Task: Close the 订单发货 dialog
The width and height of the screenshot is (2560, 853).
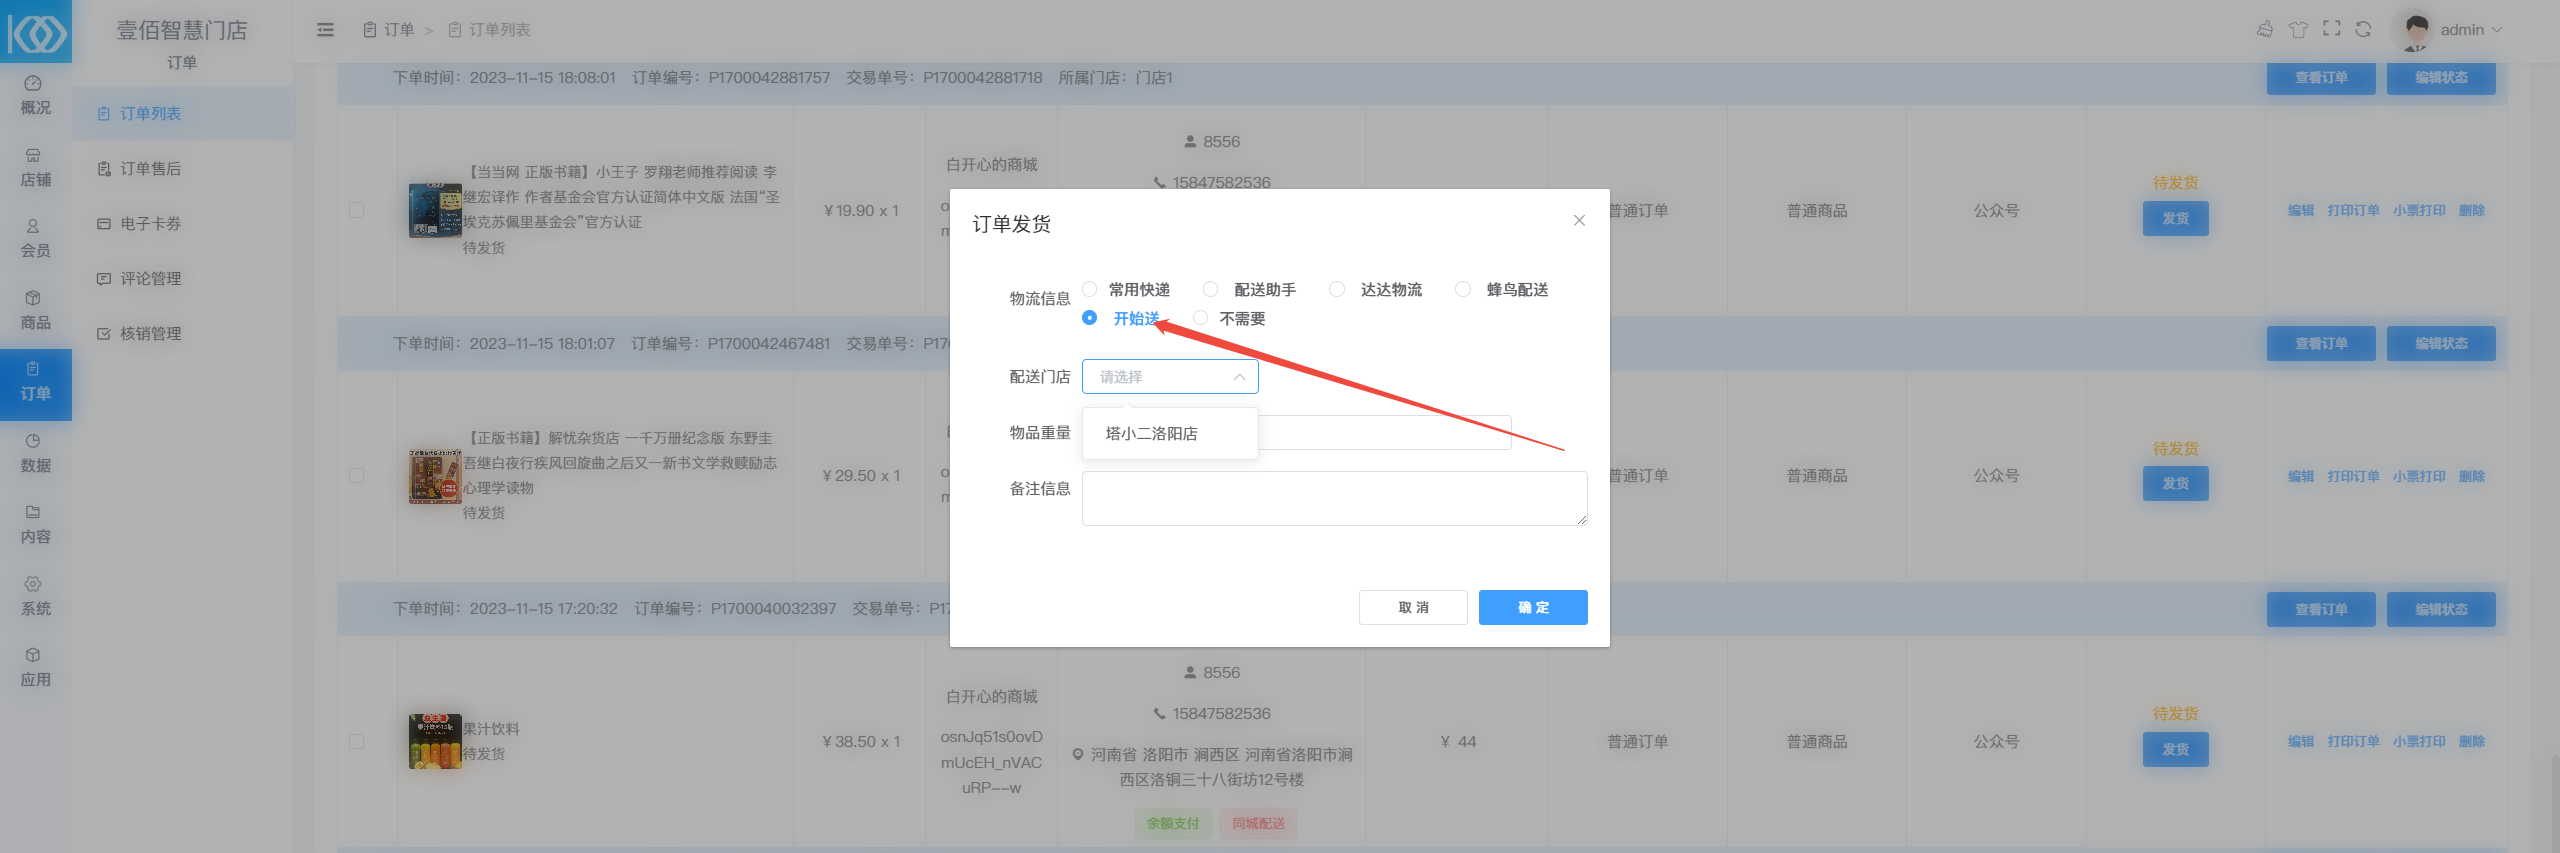Action: coord(1579,221)
